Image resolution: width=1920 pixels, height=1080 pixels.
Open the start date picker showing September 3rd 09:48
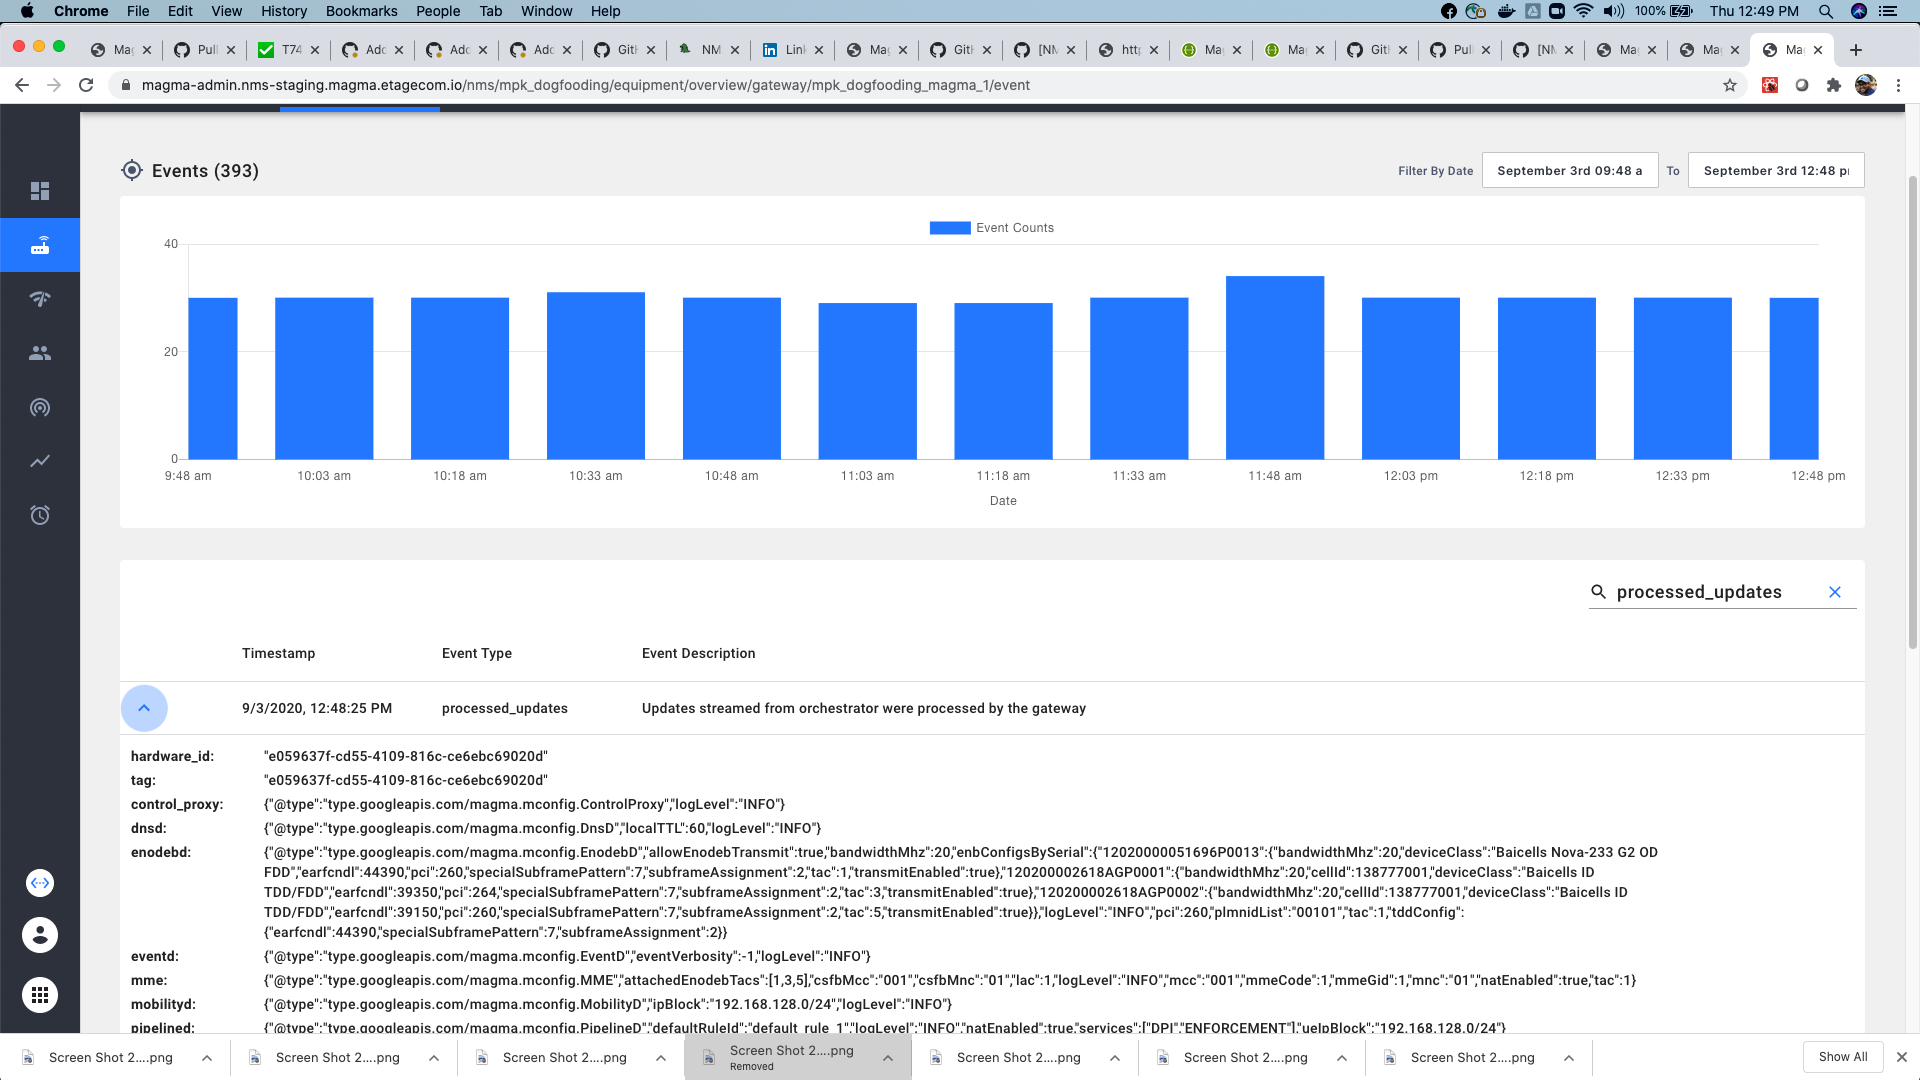[1570, 170]
